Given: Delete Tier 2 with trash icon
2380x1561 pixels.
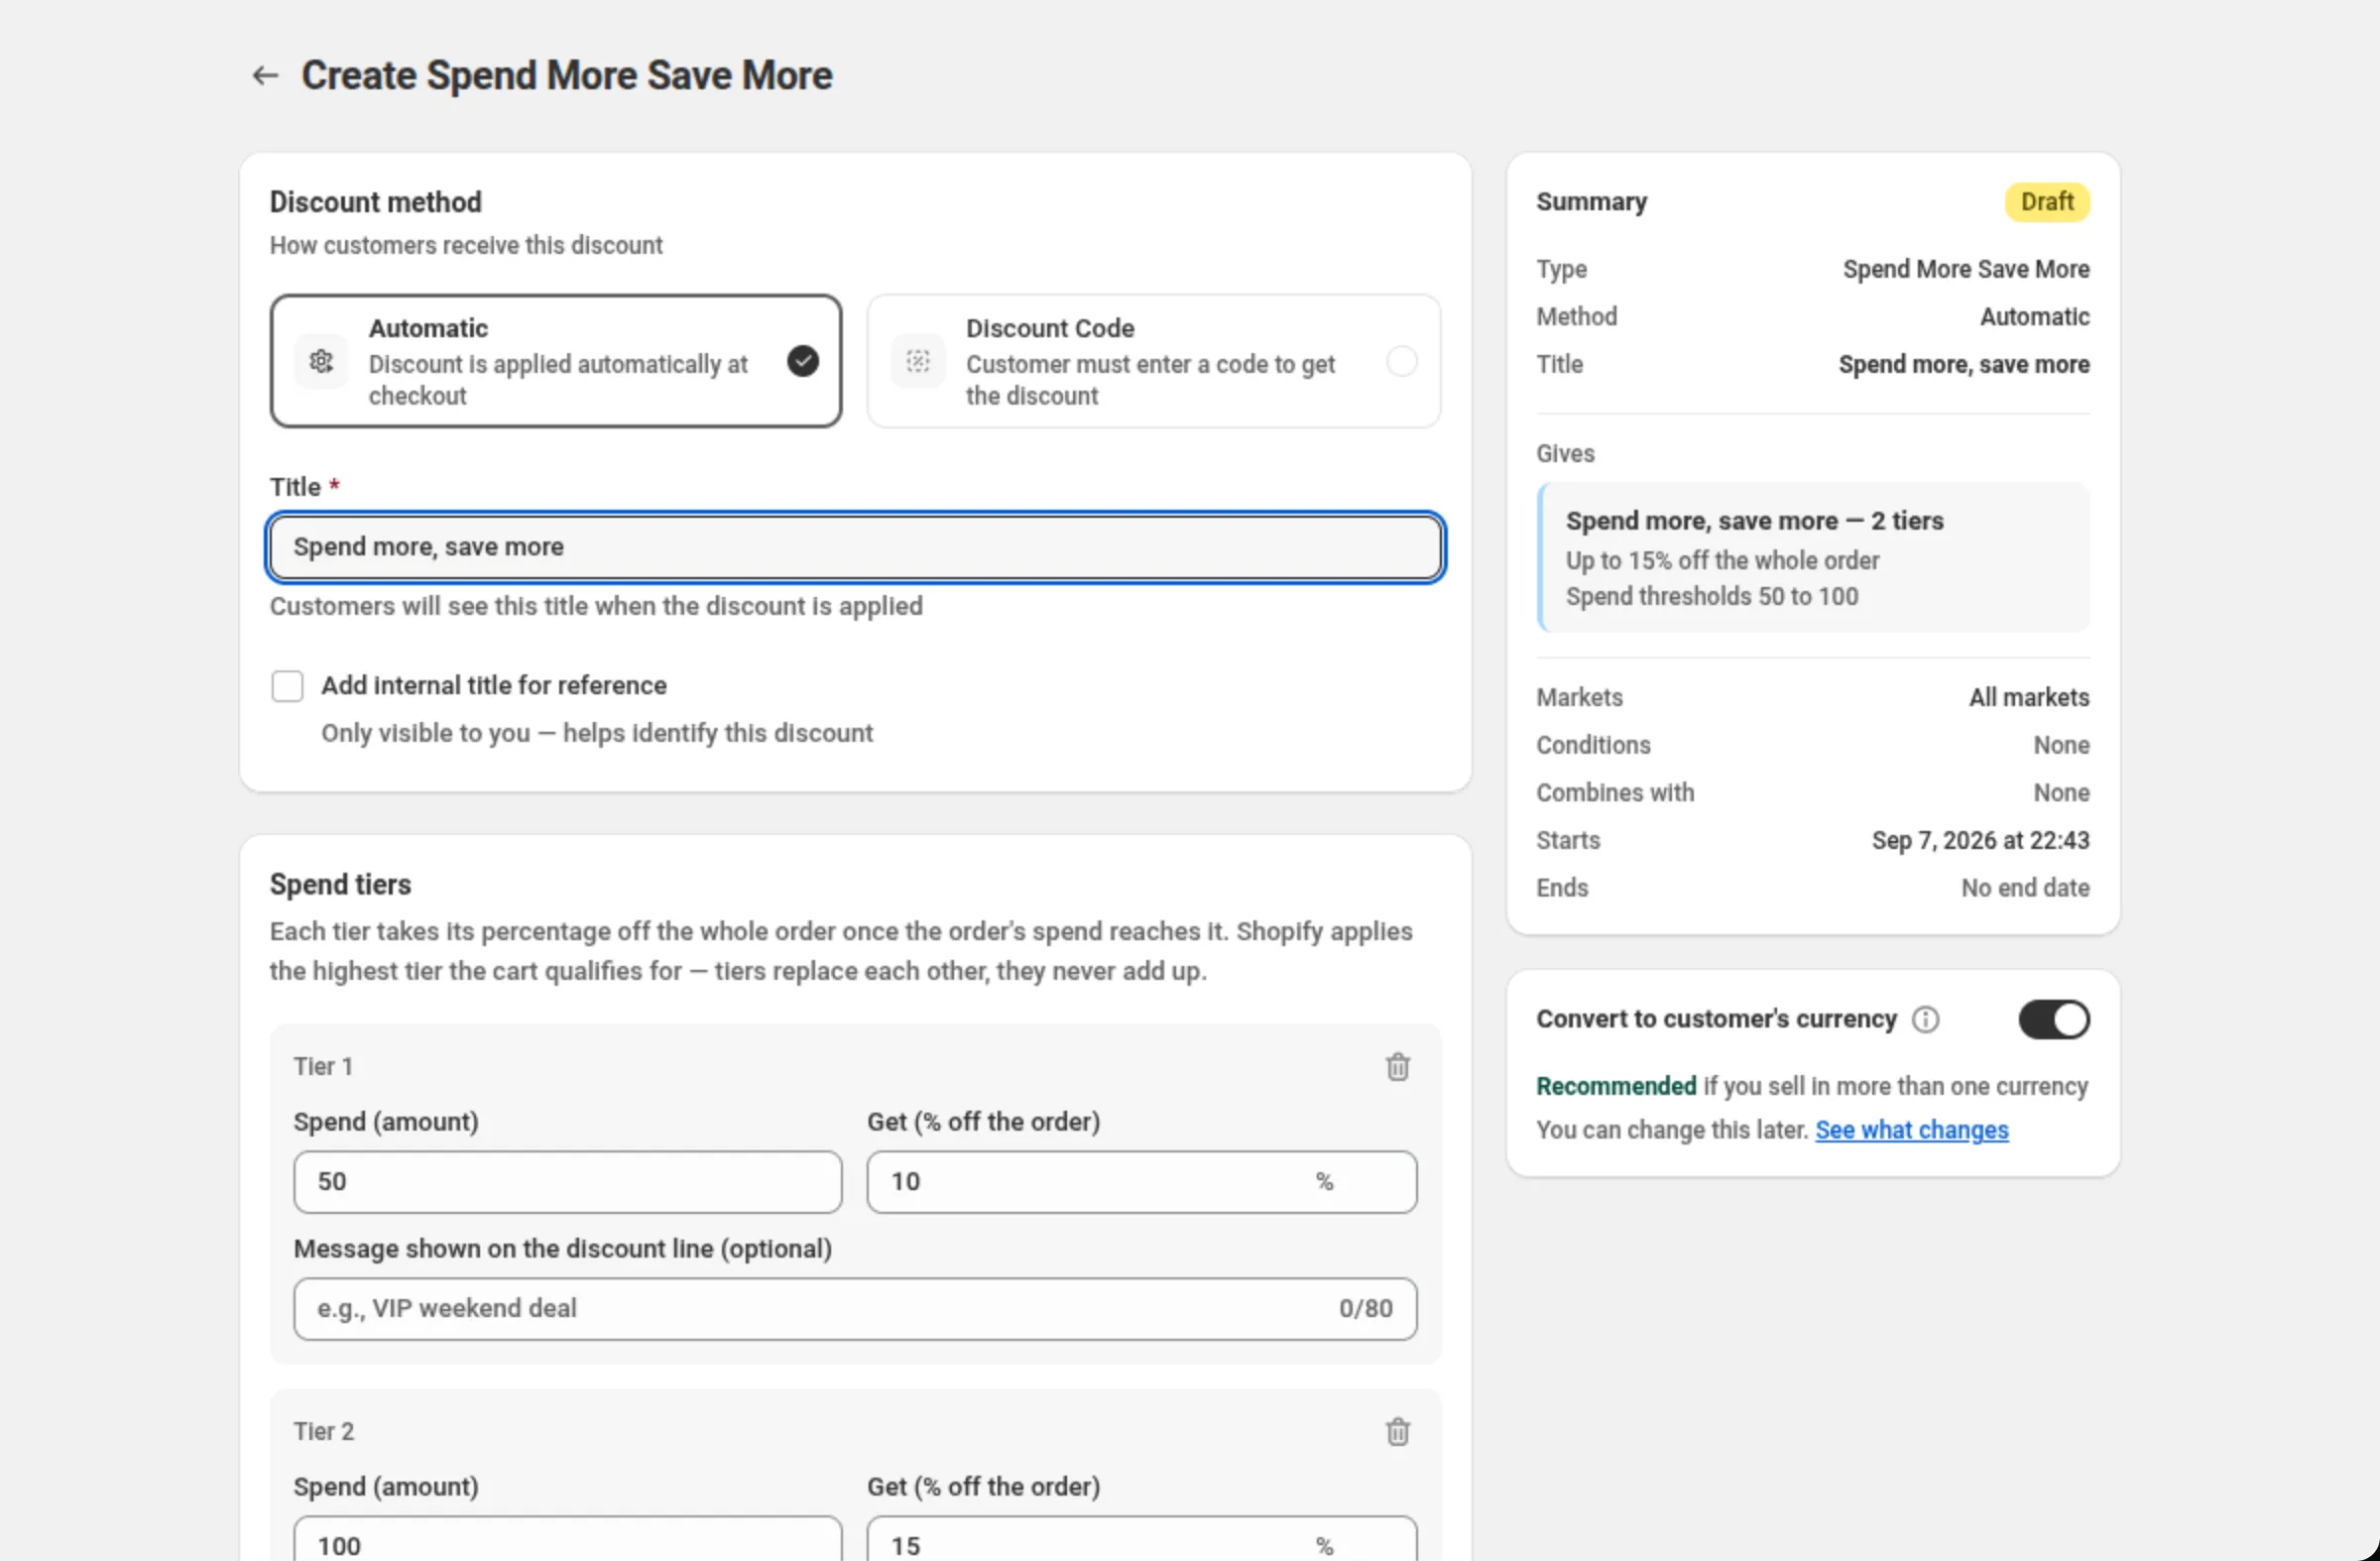Looking at the screenshot, I should (x=1397, y=1432).
